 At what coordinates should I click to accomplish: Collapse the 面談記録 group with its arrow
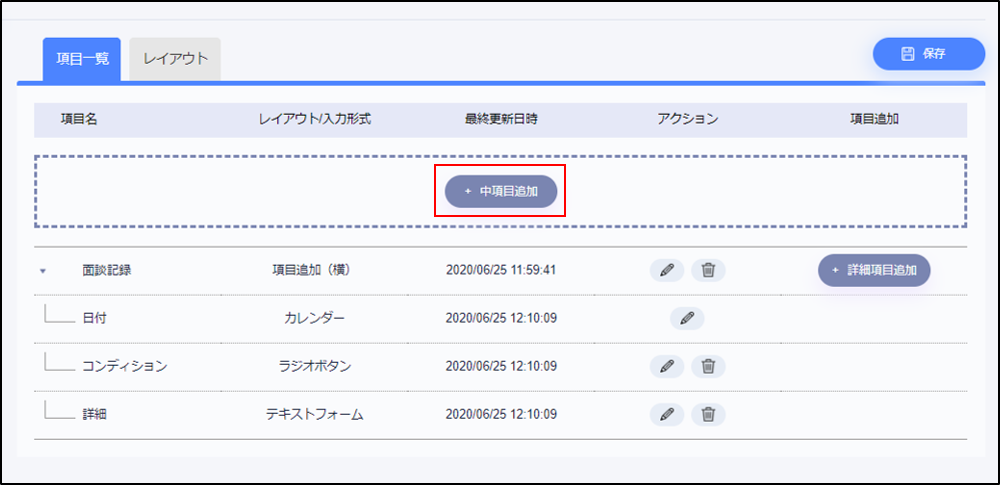tap(43, 271)
